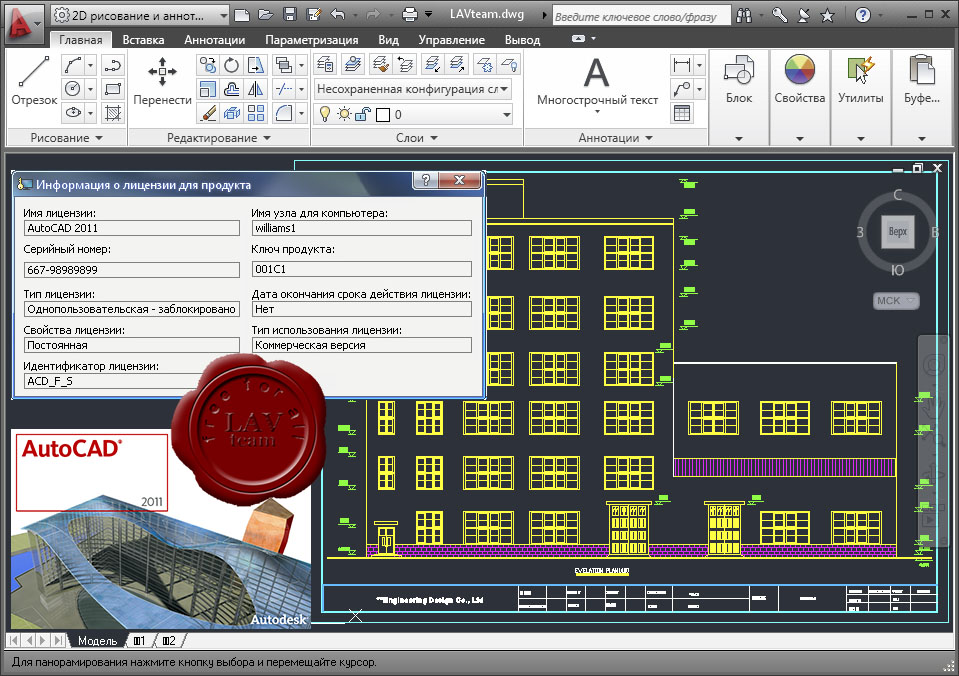959x676 pixels.
Task: Select the Hatch fill tool
Action: point(113,113)
